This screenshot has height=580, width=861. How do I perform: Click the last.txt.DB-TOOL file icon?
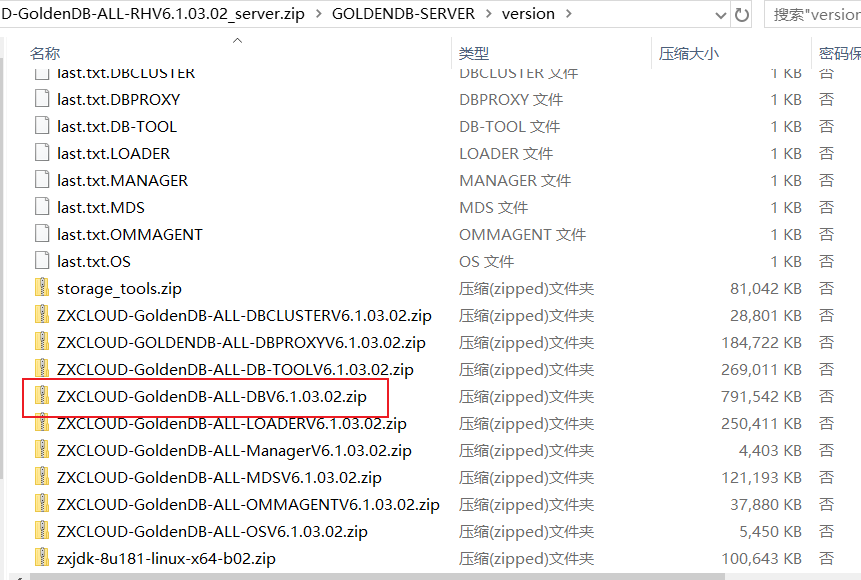pos(42,126)
